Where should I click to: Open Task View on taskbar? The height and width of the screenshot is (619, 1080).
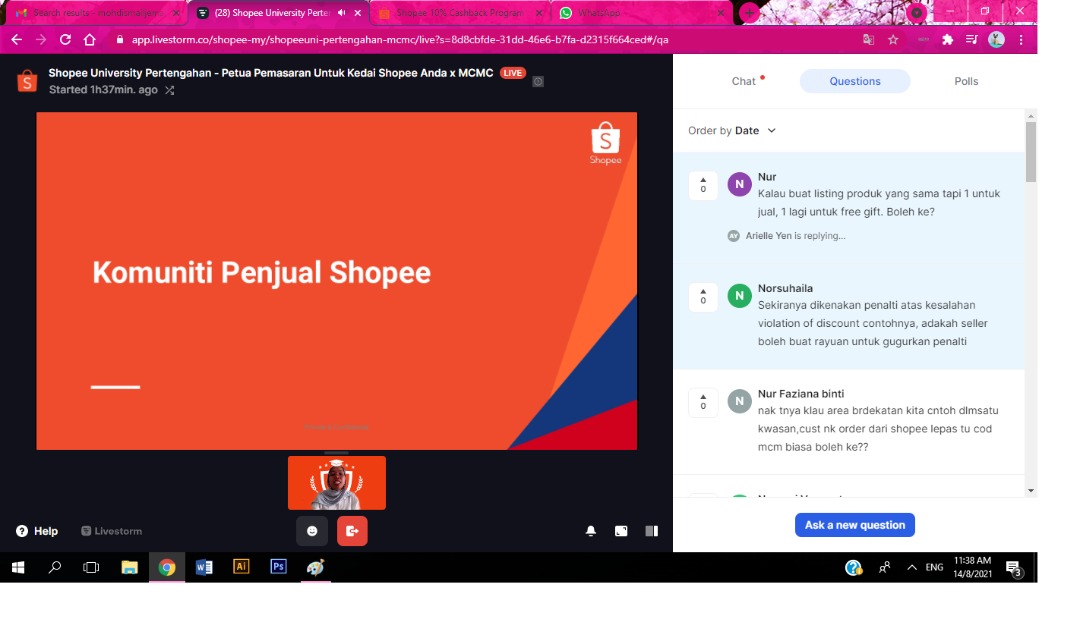(91, 567)
